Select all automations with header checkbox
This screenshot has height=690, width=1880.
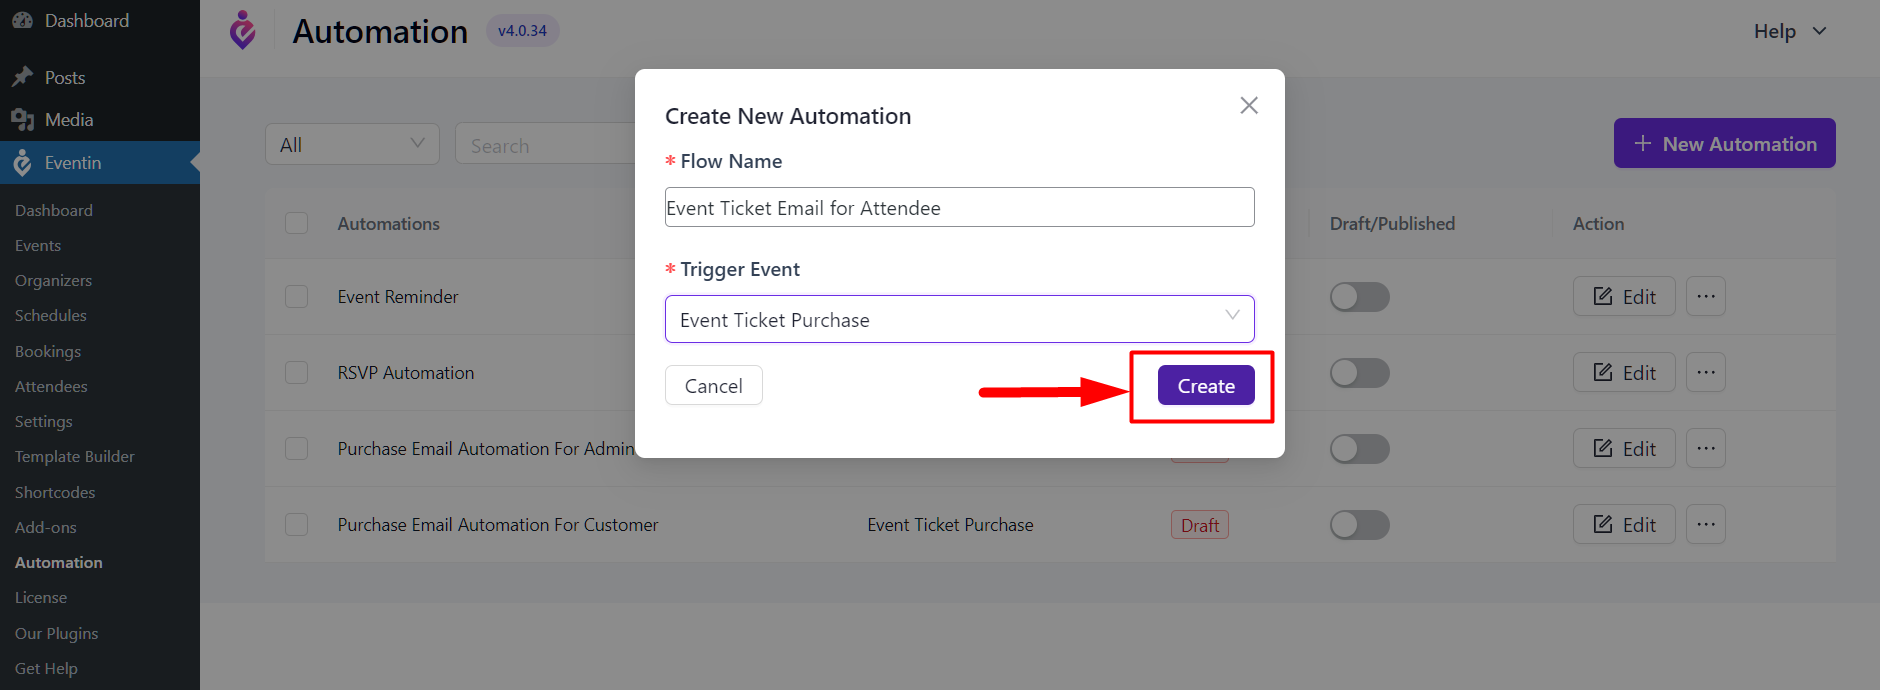tap(296, 222)
